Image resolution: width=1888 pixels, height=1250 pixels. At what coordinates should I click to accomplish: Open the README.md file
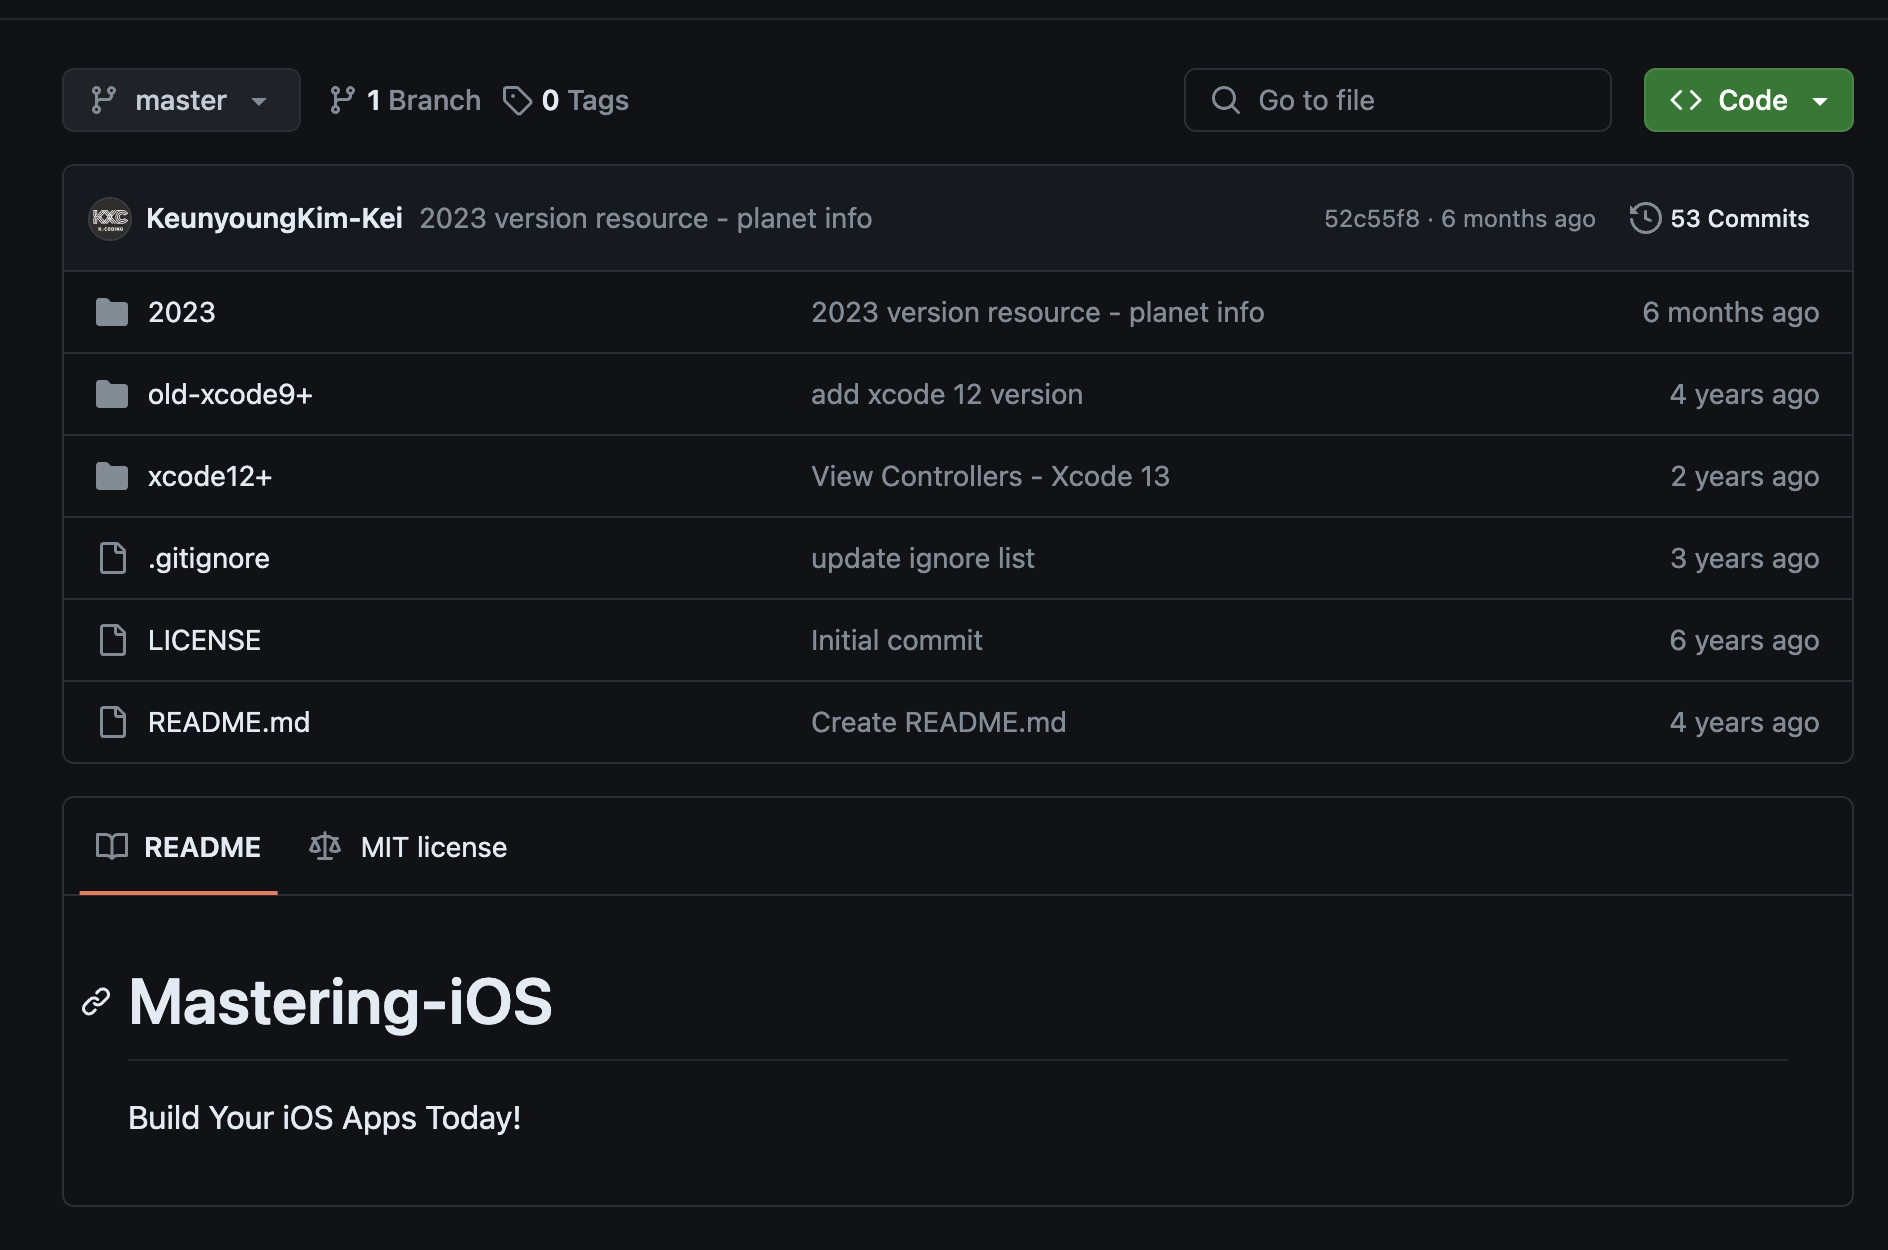229,722
